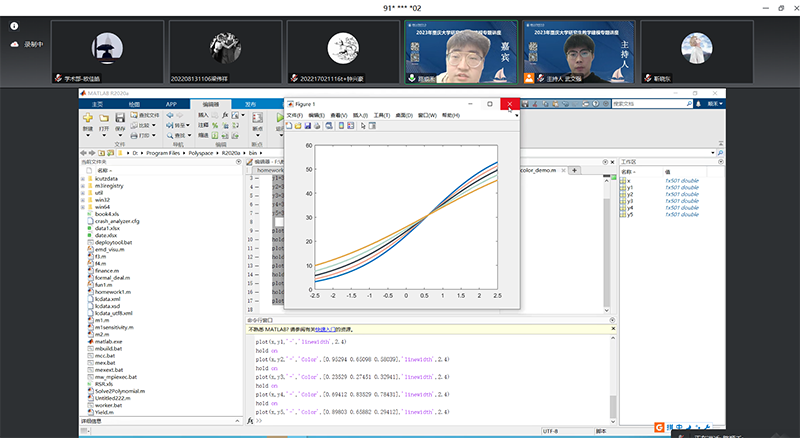Screen dimensions: 800x438
Task: Click Edit Plot arrow icon in Figure 1
Action: [x=363, y=126]
